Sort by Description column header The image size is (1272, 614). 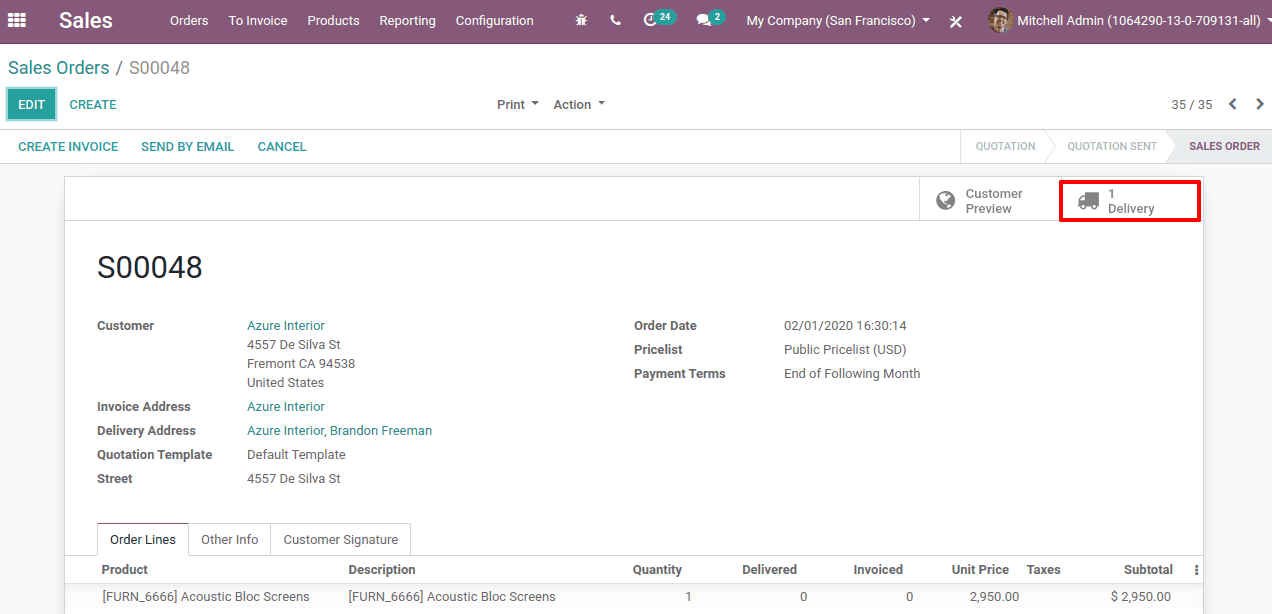click(382, 570)
